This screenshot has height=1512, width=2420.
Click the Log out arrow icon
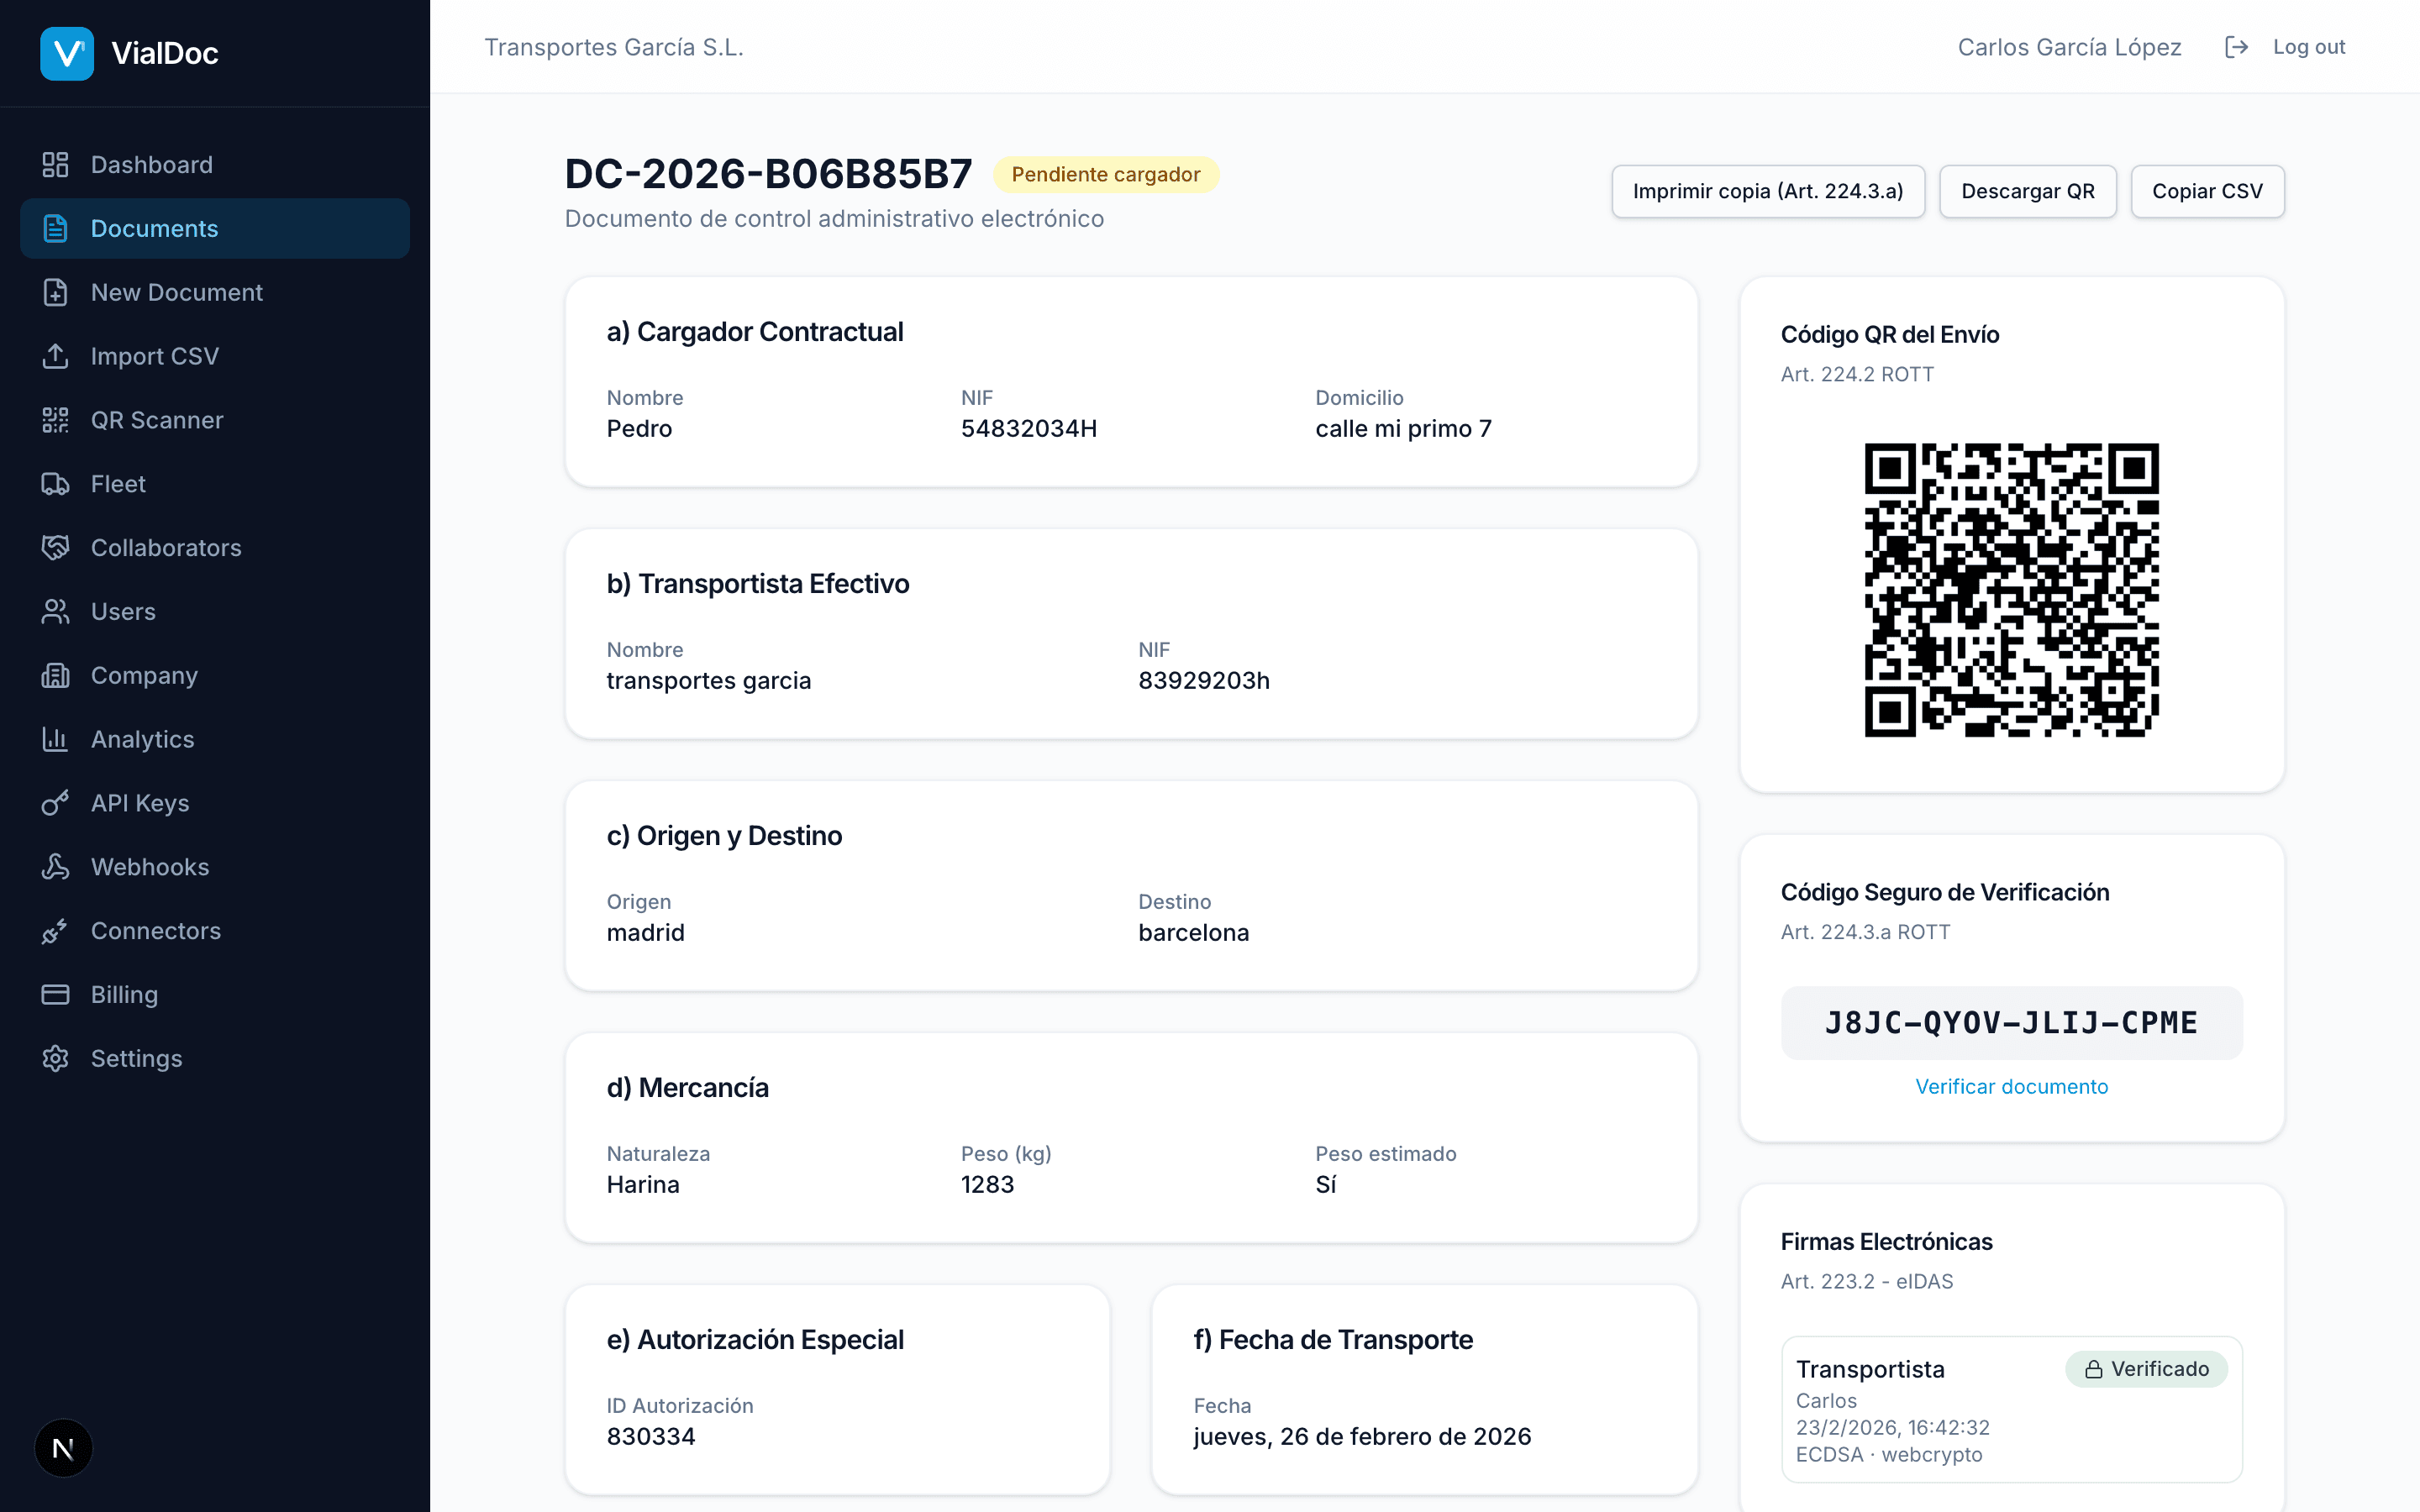pos(2237,46)
